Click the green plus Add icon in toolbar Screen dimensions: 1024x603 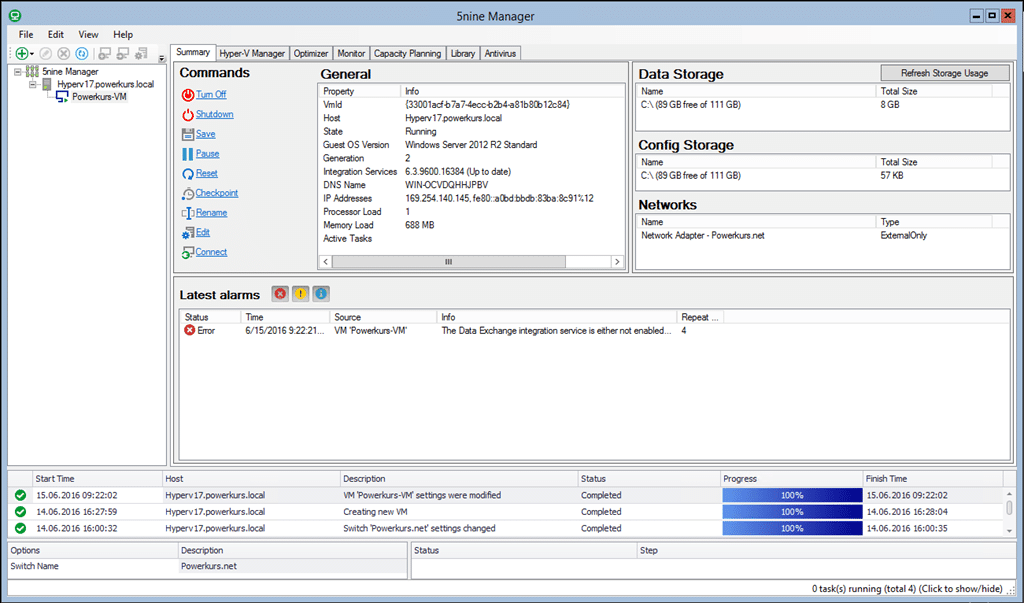[22, 54]
